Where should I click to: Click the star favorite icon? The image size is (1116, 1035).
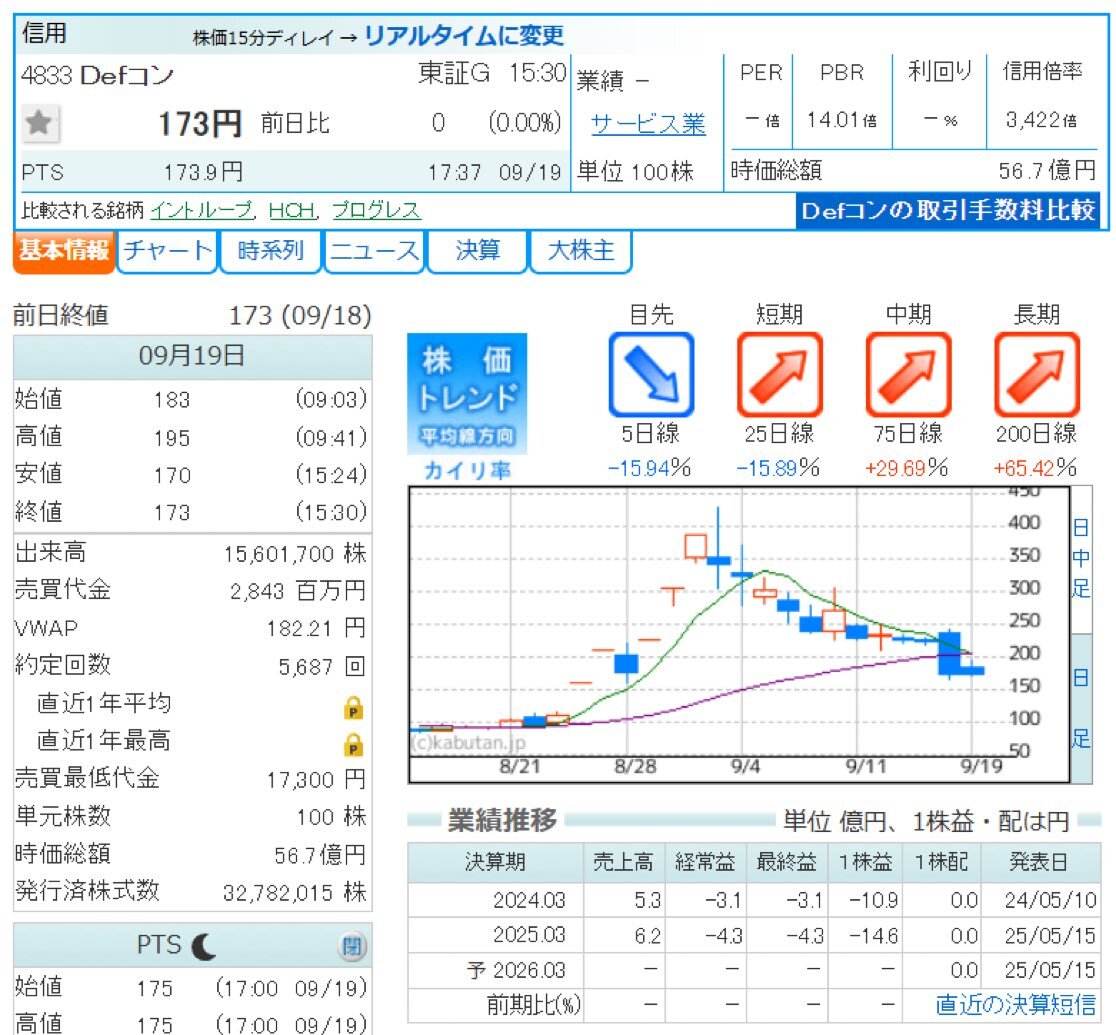coord(40,123)
